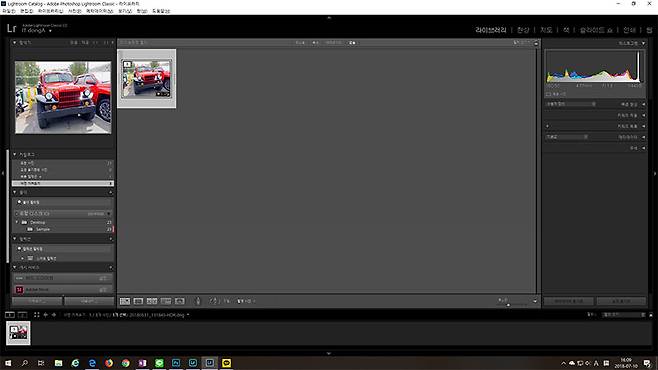Expand the Keywording panel
This screenshot has width=658, height=370.
coord(644,115)
